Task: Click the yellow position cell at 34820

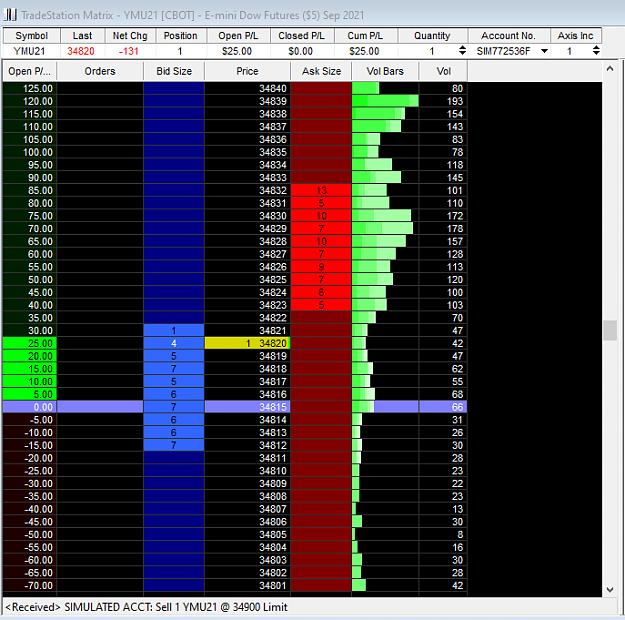Action: click(248, 343)
